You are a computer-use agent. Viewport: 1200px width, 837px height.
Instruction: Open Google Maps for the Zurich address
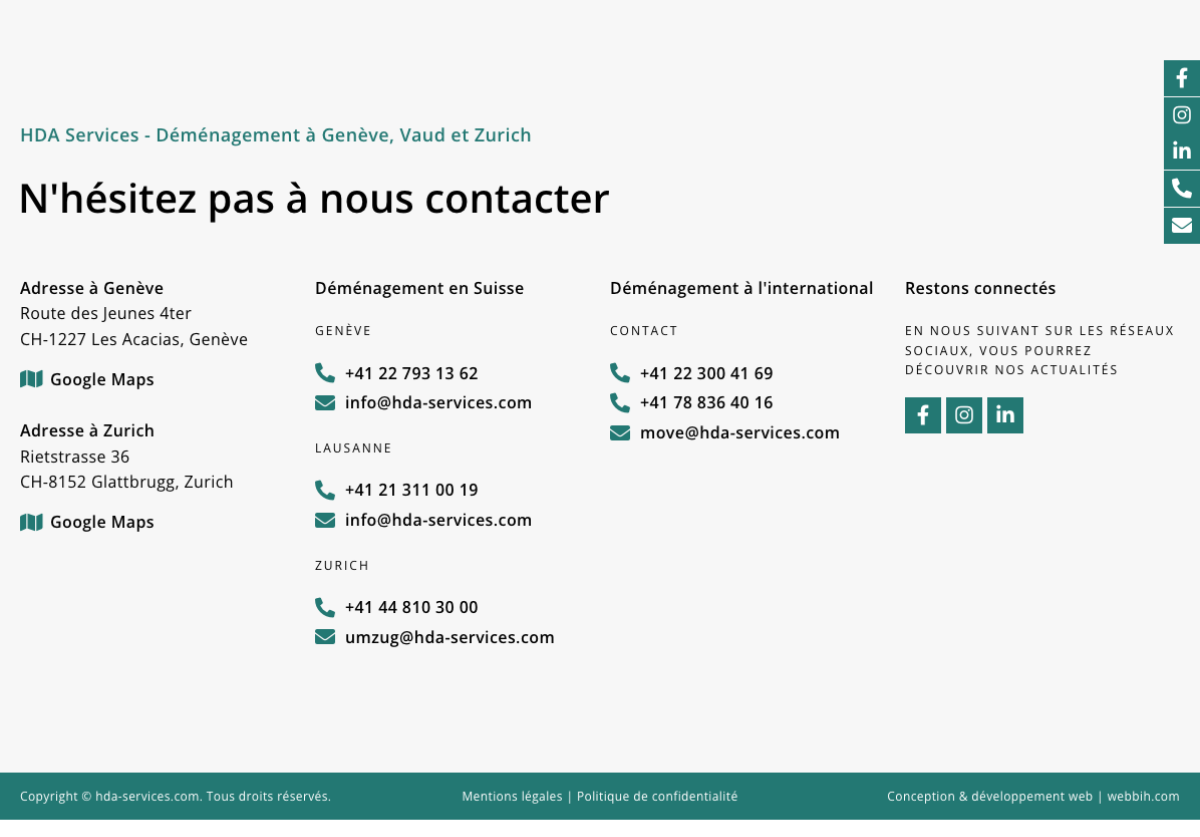(x=101, y=522)
